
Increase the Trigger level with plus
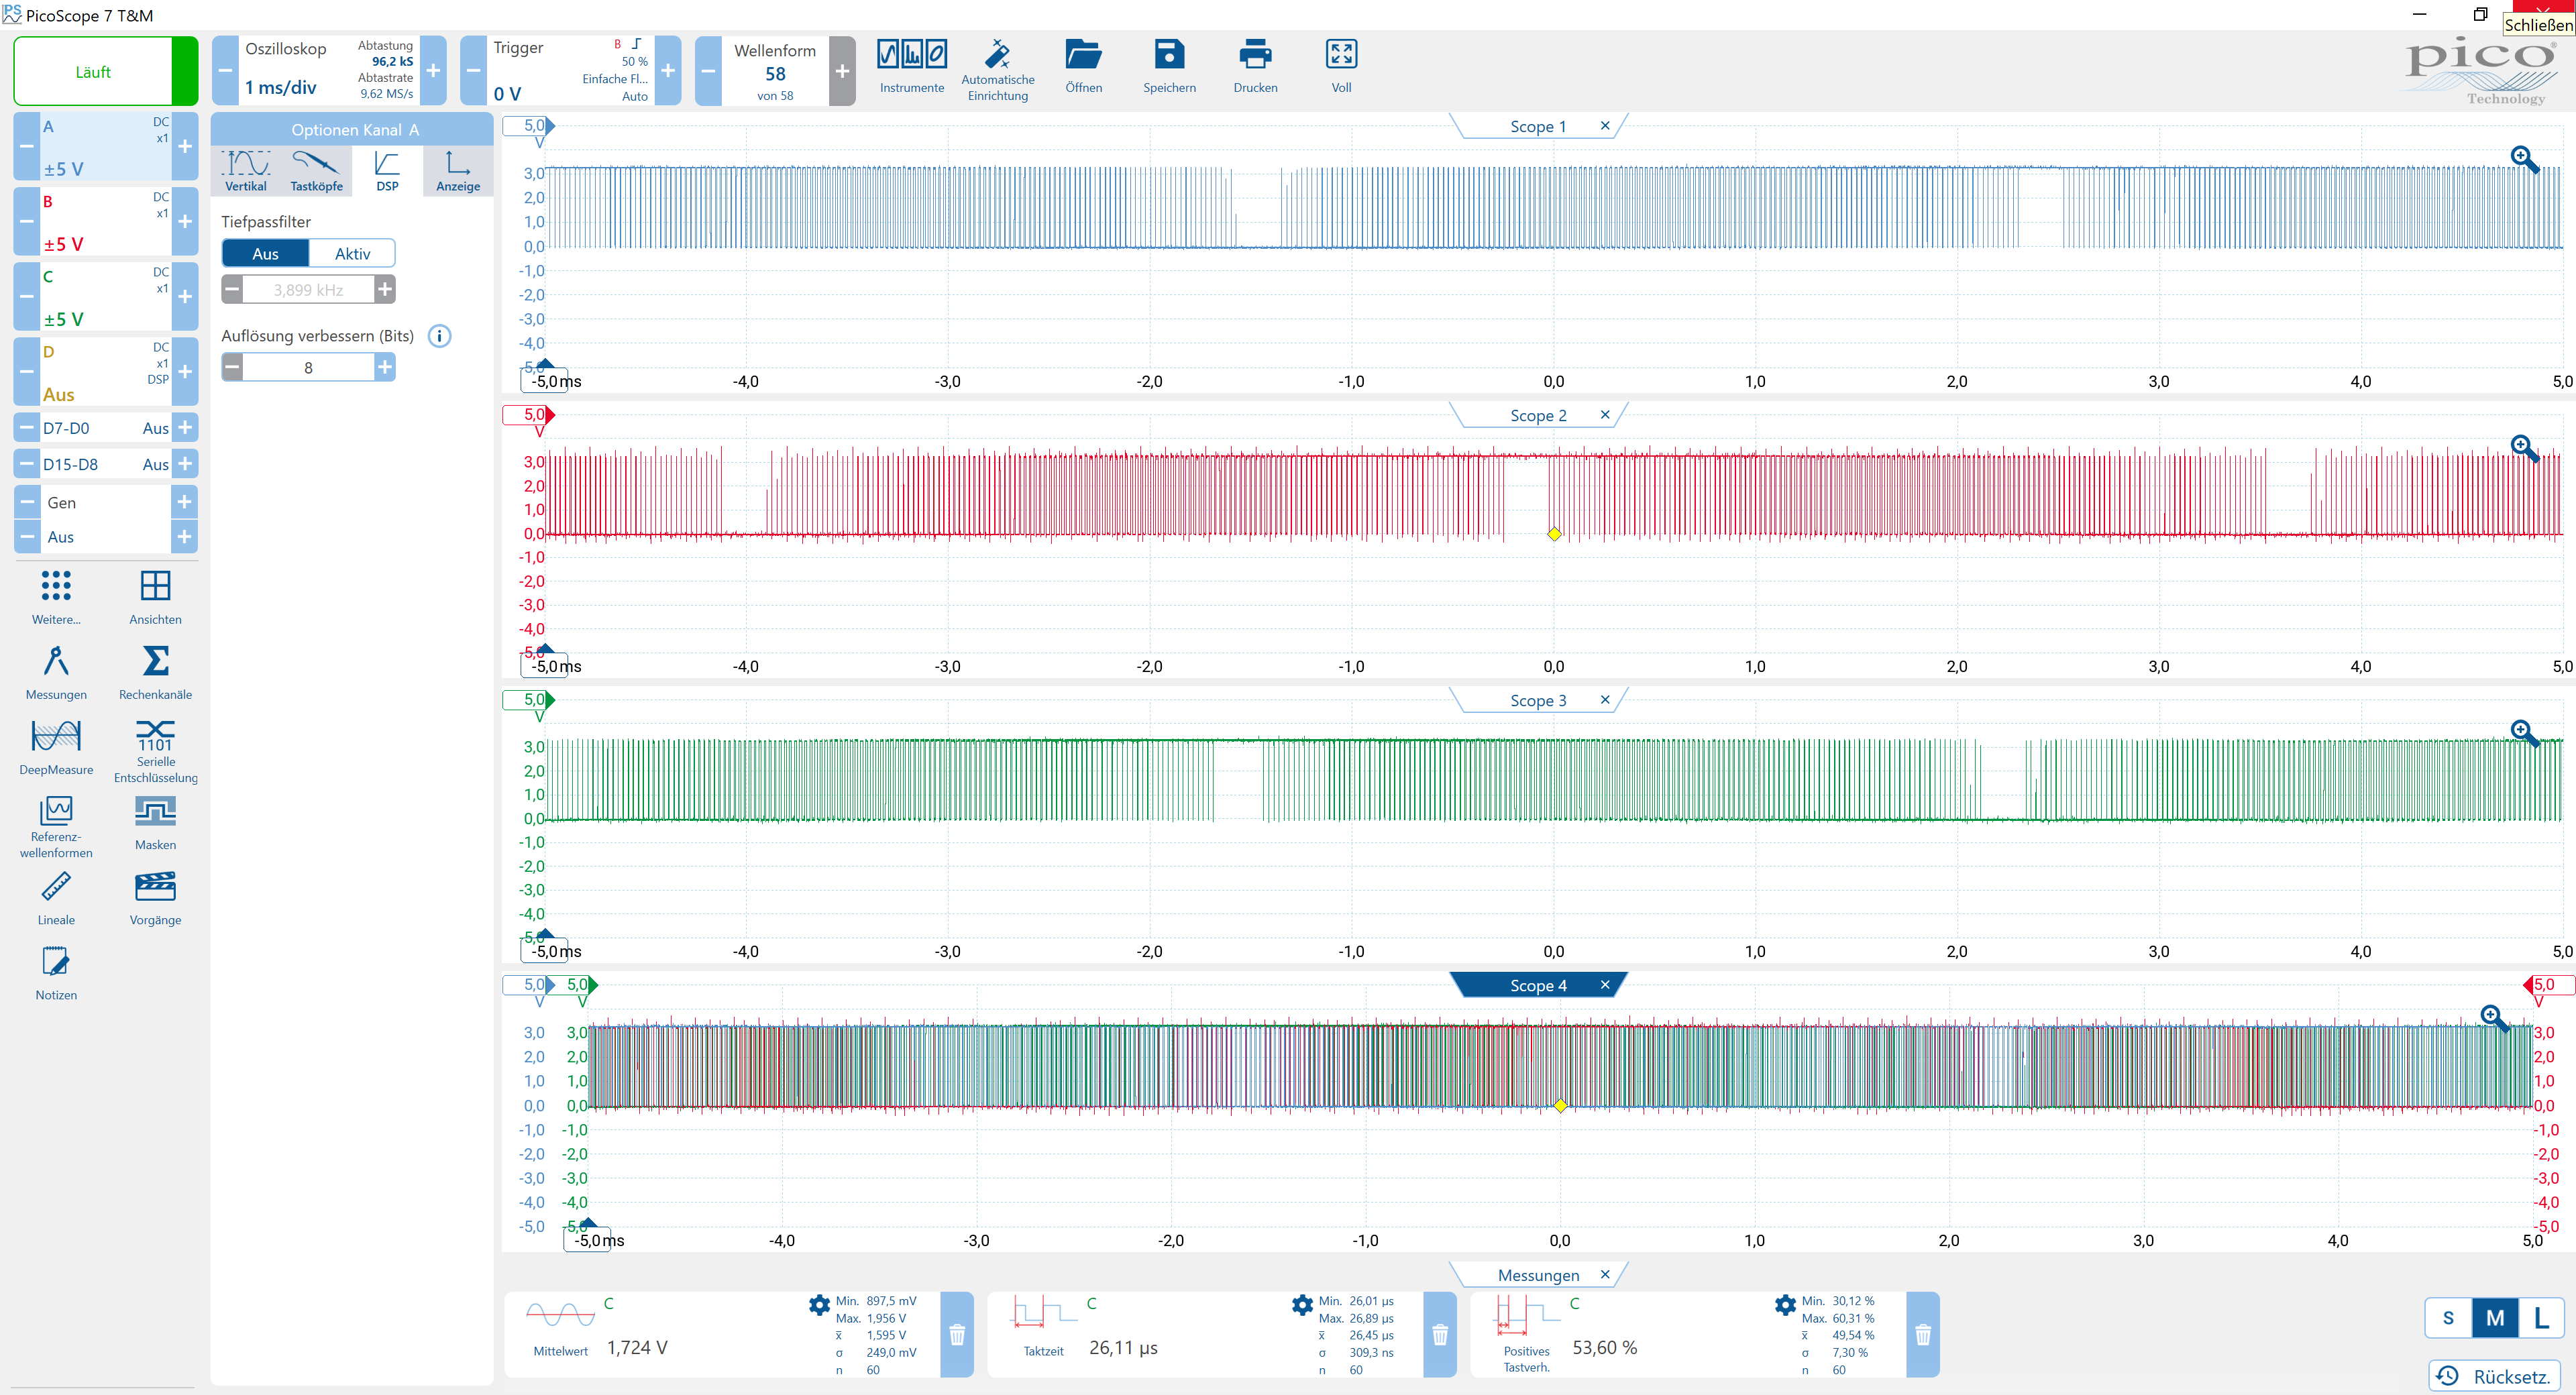click(668, 71)
